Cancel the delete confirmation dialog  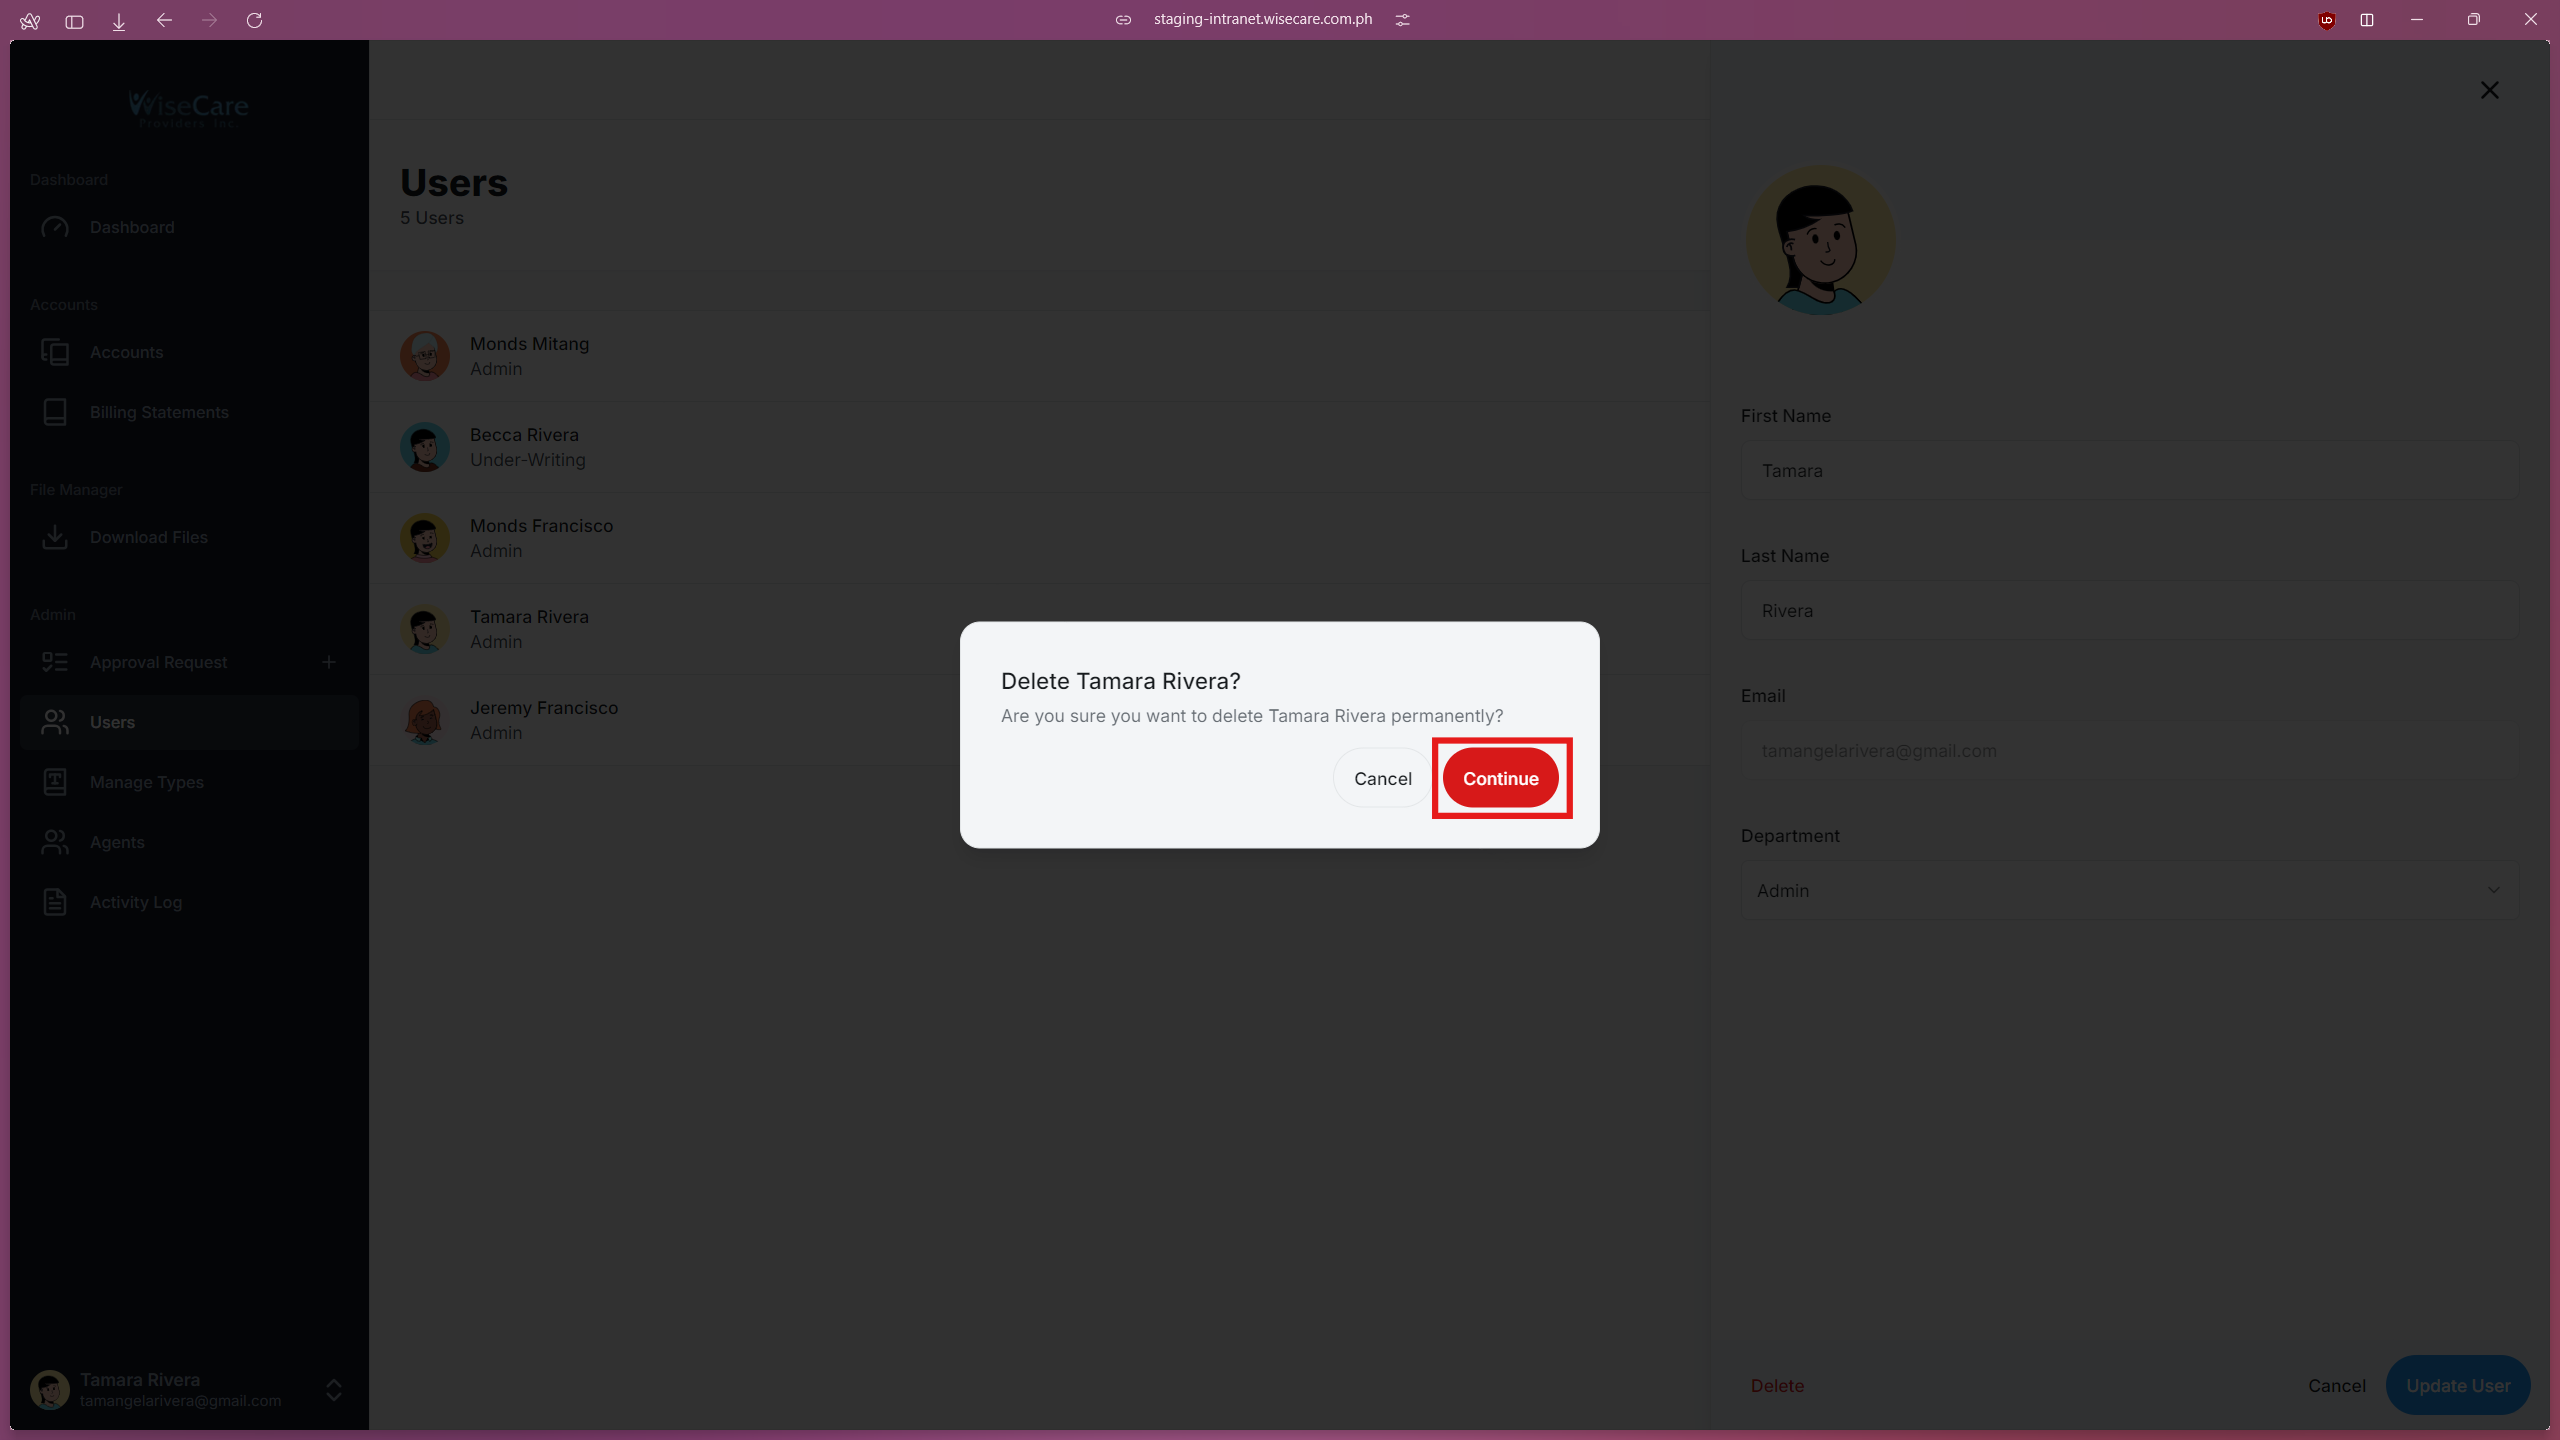[x=1381, y=778]
